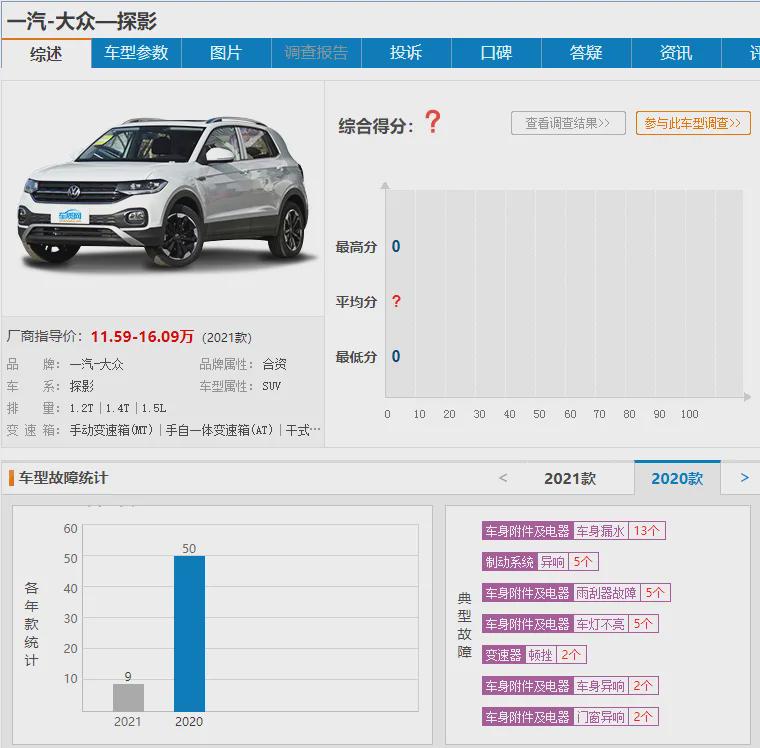Open the 综述 overview tab
The image size is (760, 748).
click(x=46, y=53)
